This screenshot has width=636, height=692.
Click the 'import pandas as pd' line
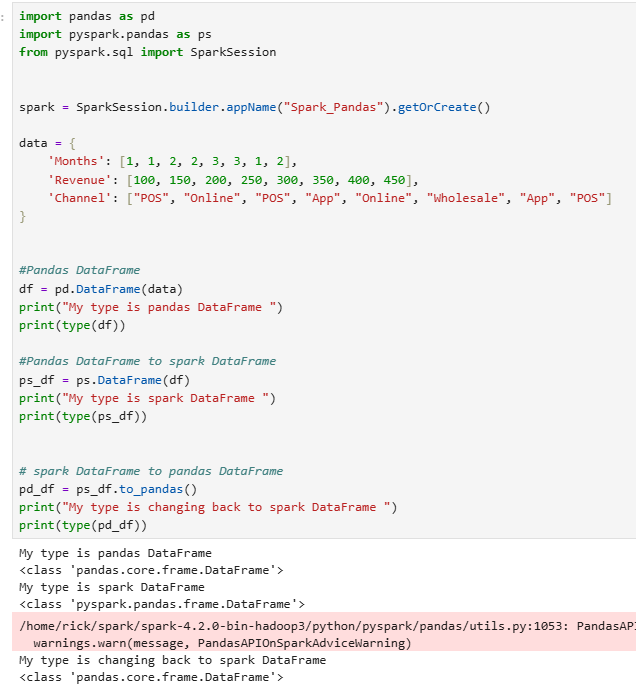coord(87,16)
